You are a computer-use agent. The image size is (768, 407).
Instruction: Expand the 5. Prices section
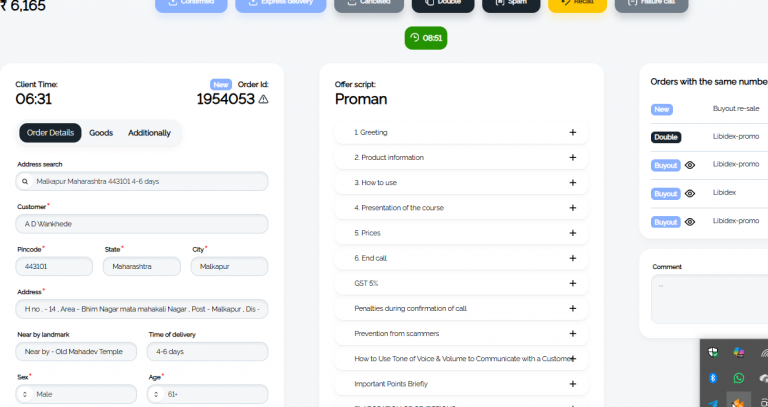461,233
